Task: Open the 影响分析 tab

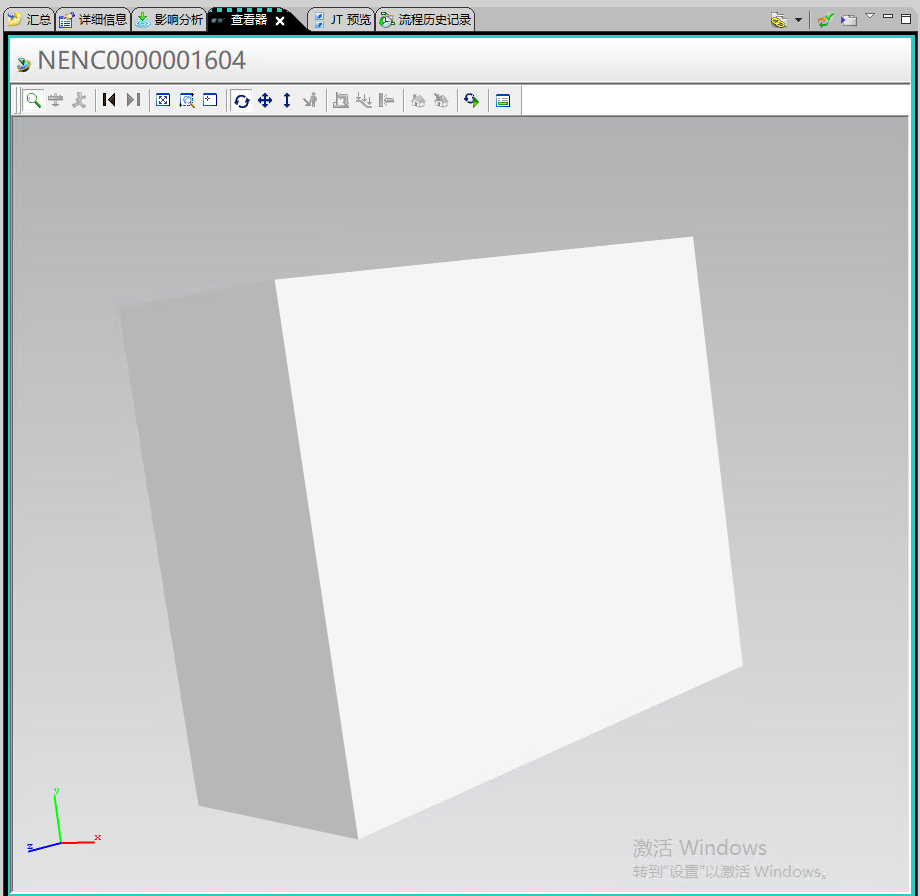Action: coord(169,20)
